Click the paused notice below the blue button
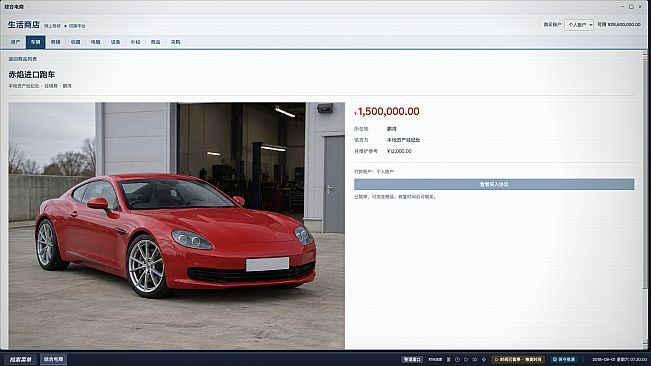 tap(395, 197)
